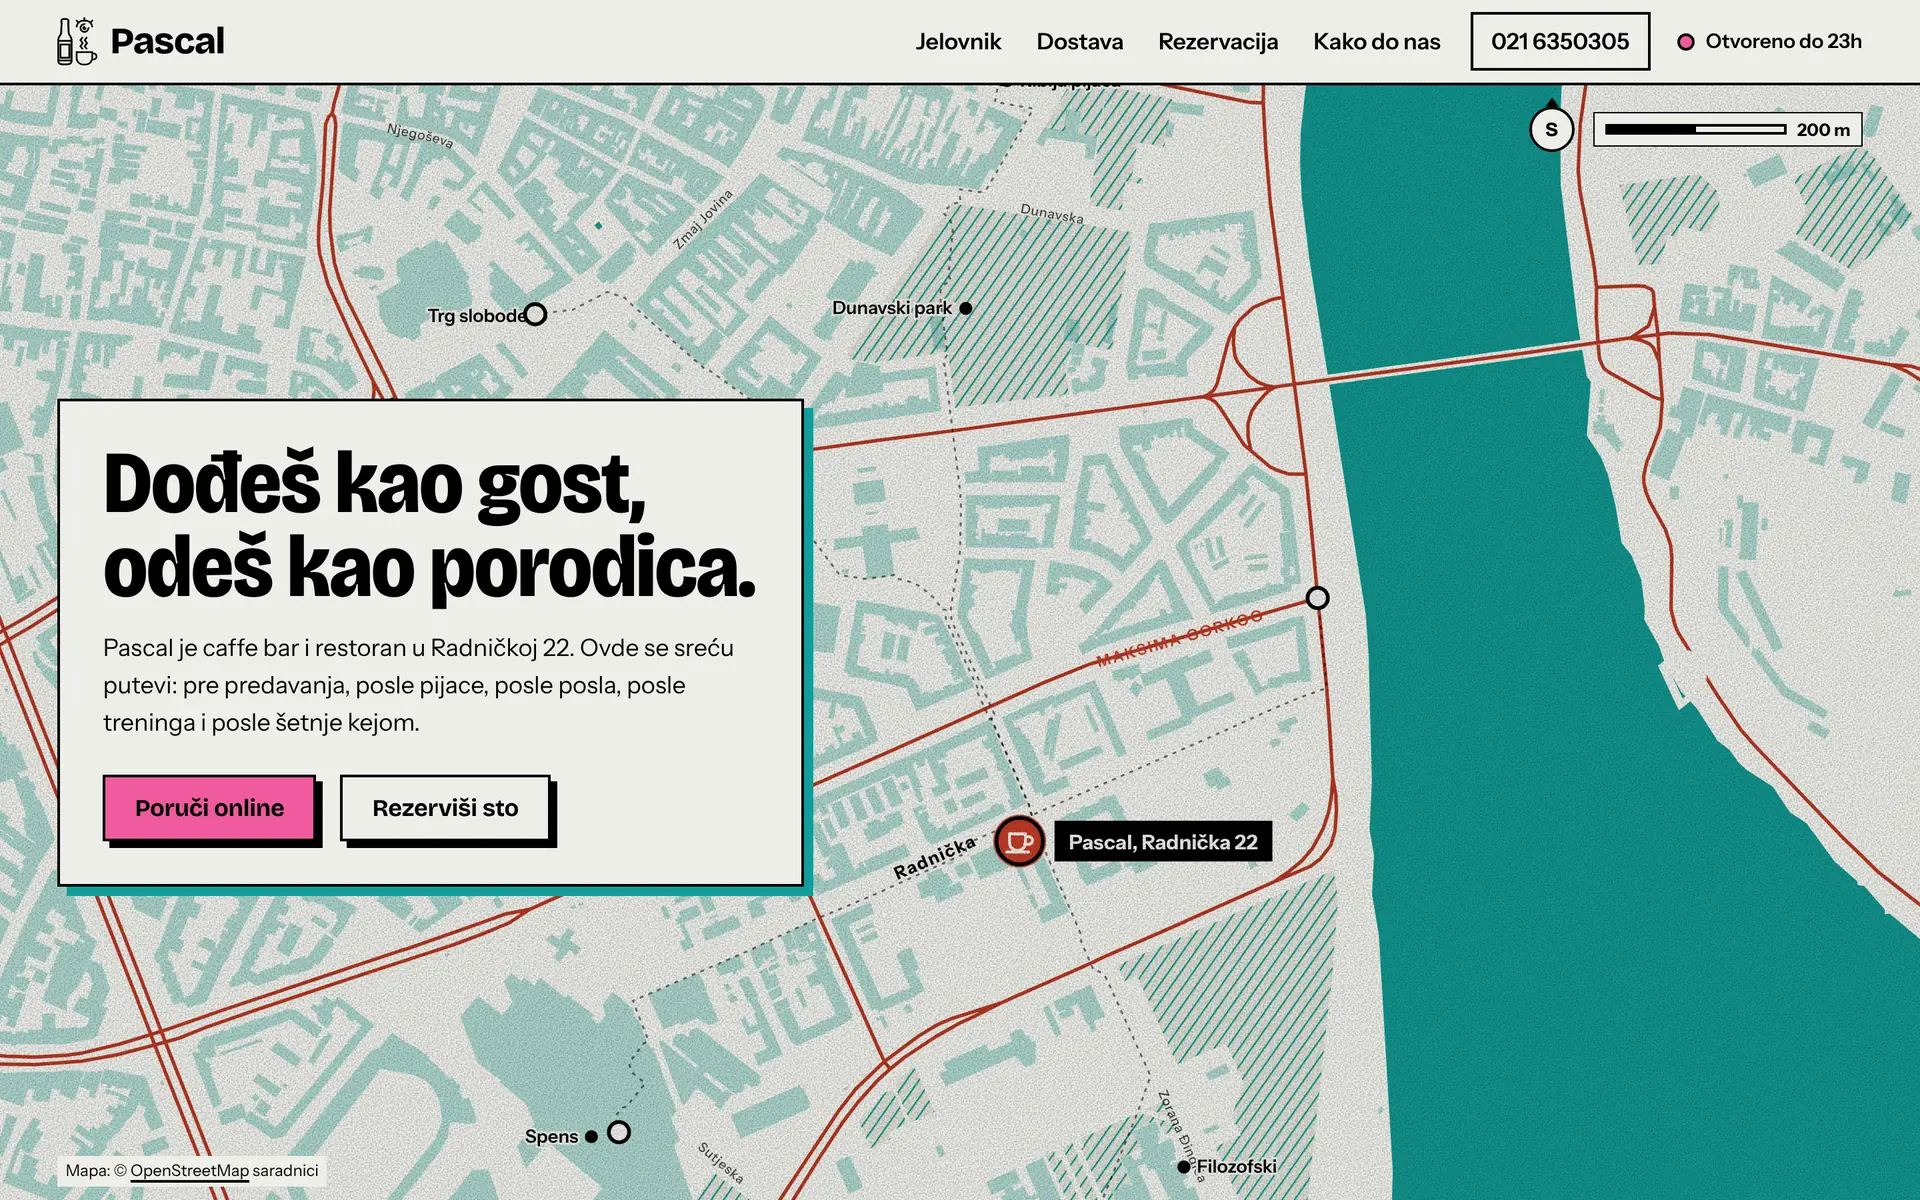The image size is (1920, 1200).
Task: Click the Sutjeska street label
Action: click(x=720, y=1163)
